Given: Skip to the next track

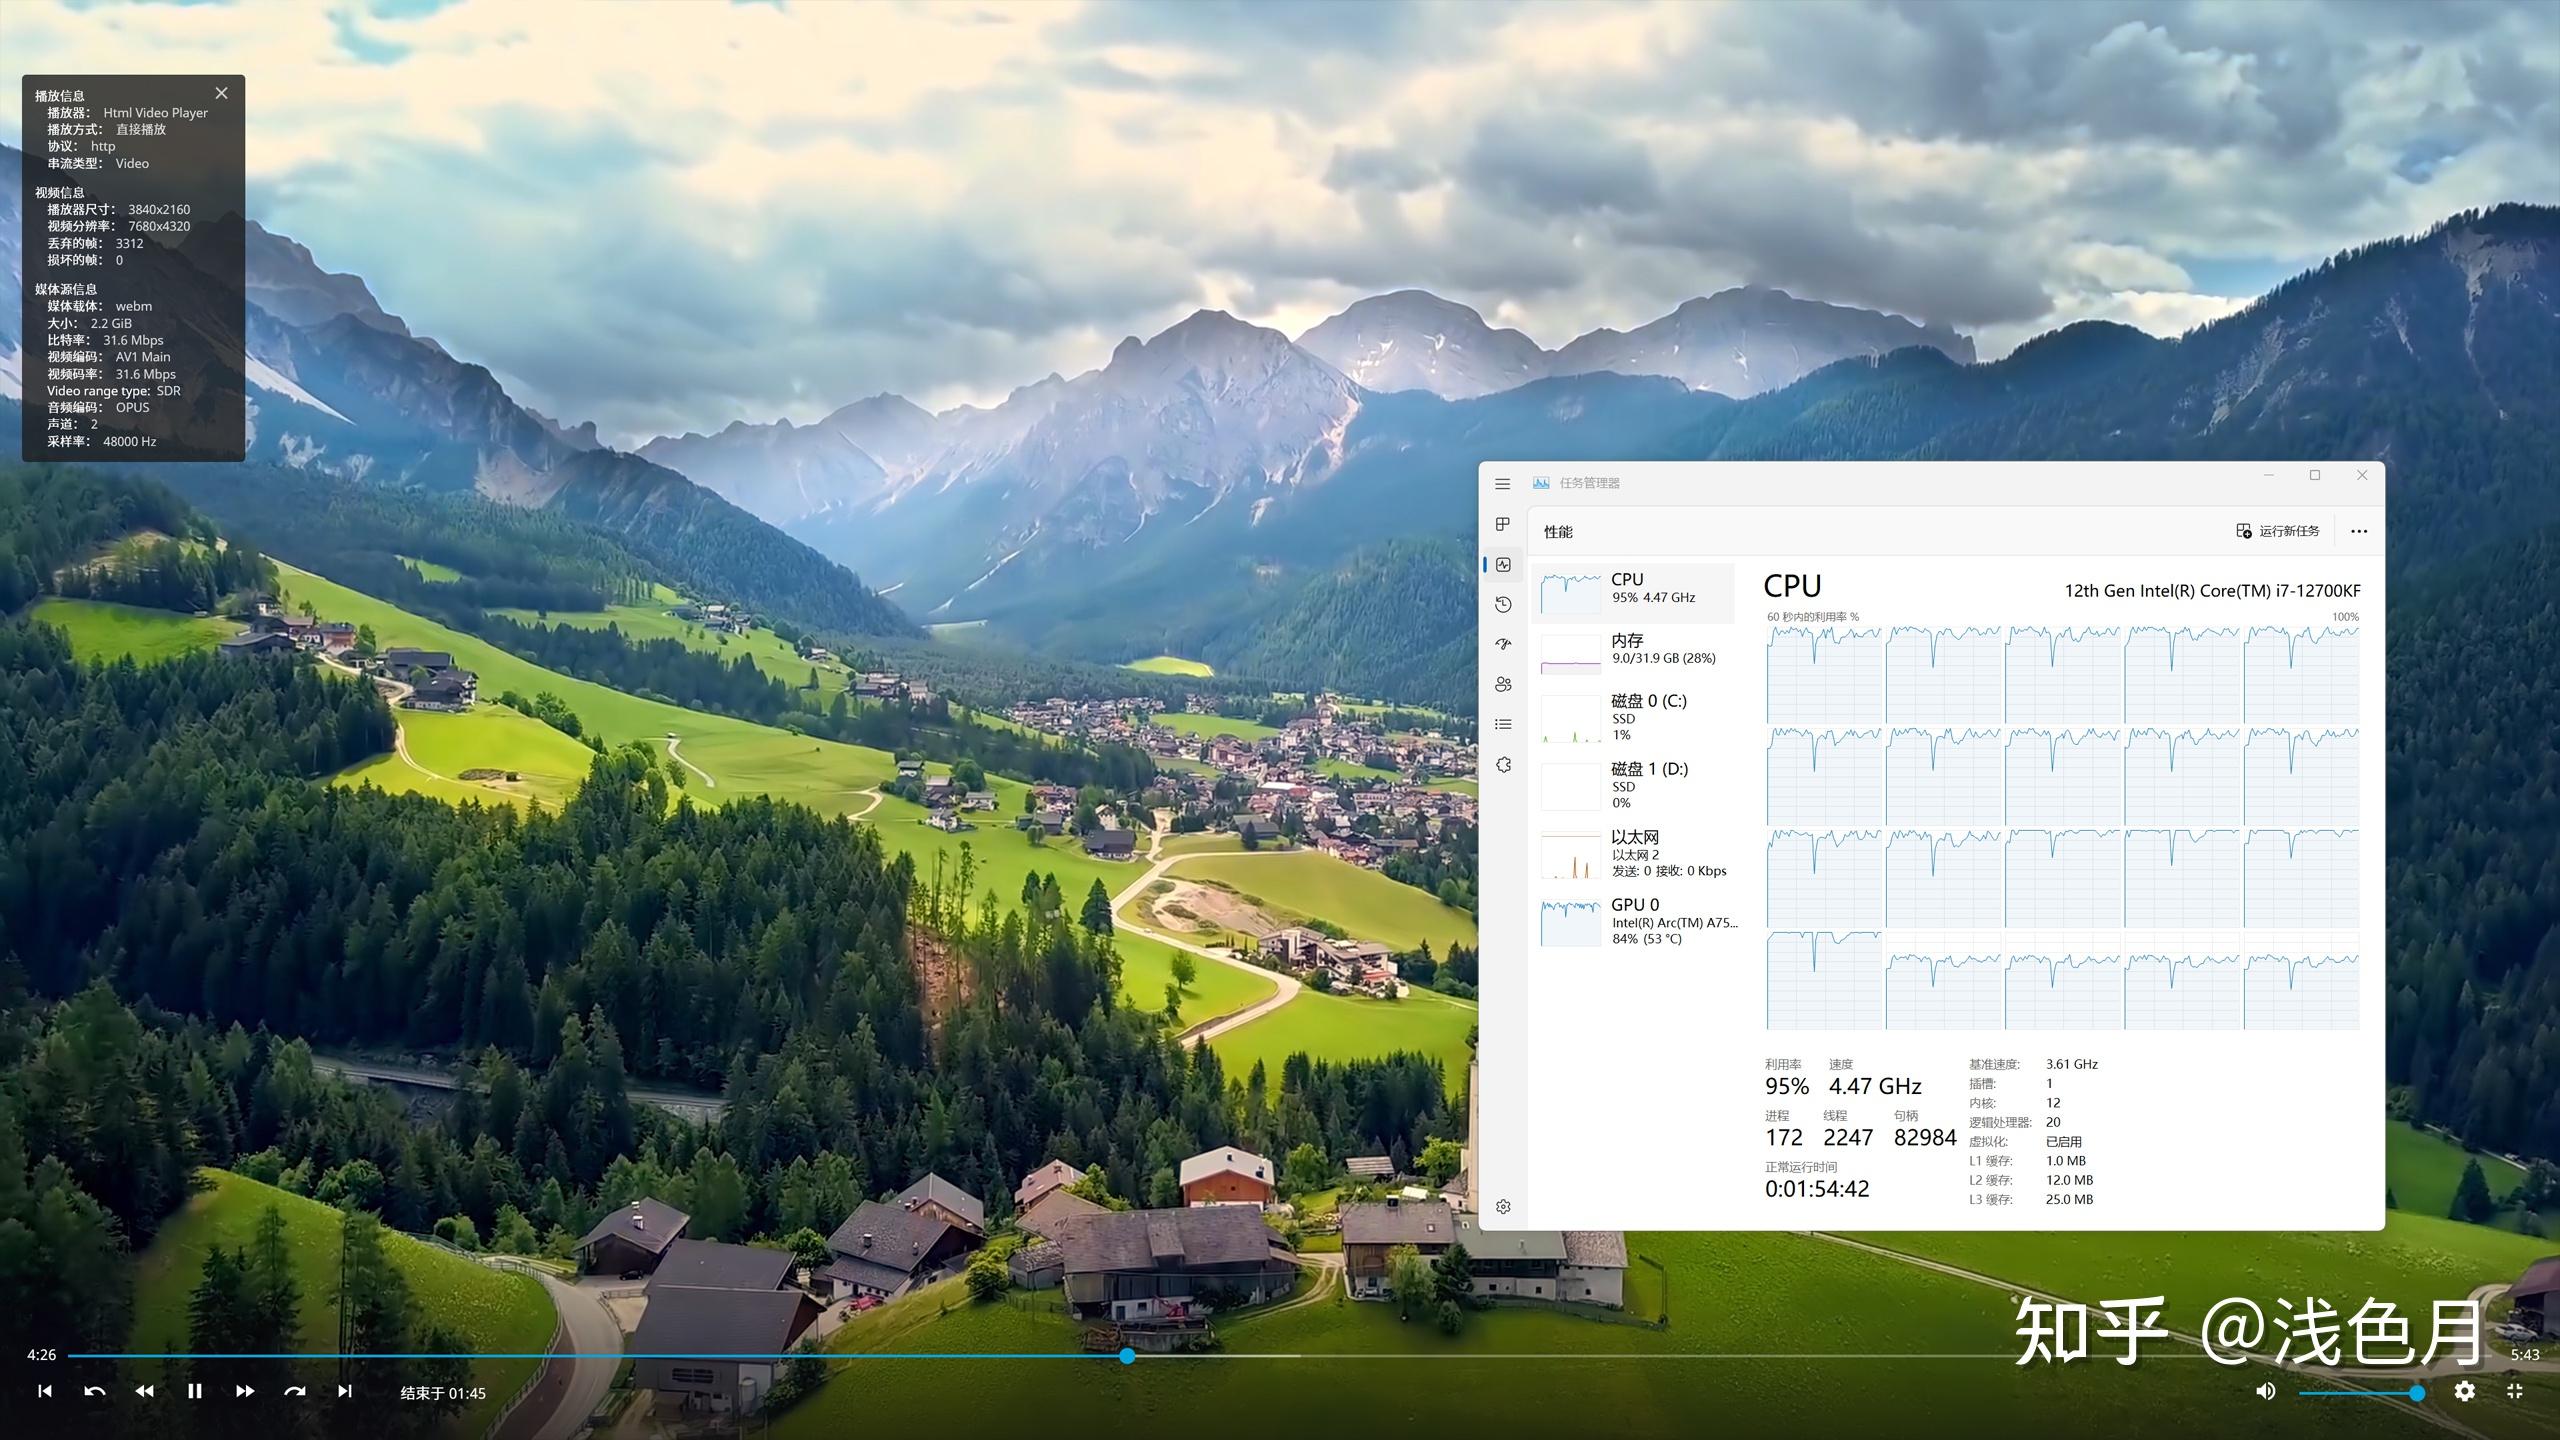Looking at the screenshot, I should [x=344, y=1391].
